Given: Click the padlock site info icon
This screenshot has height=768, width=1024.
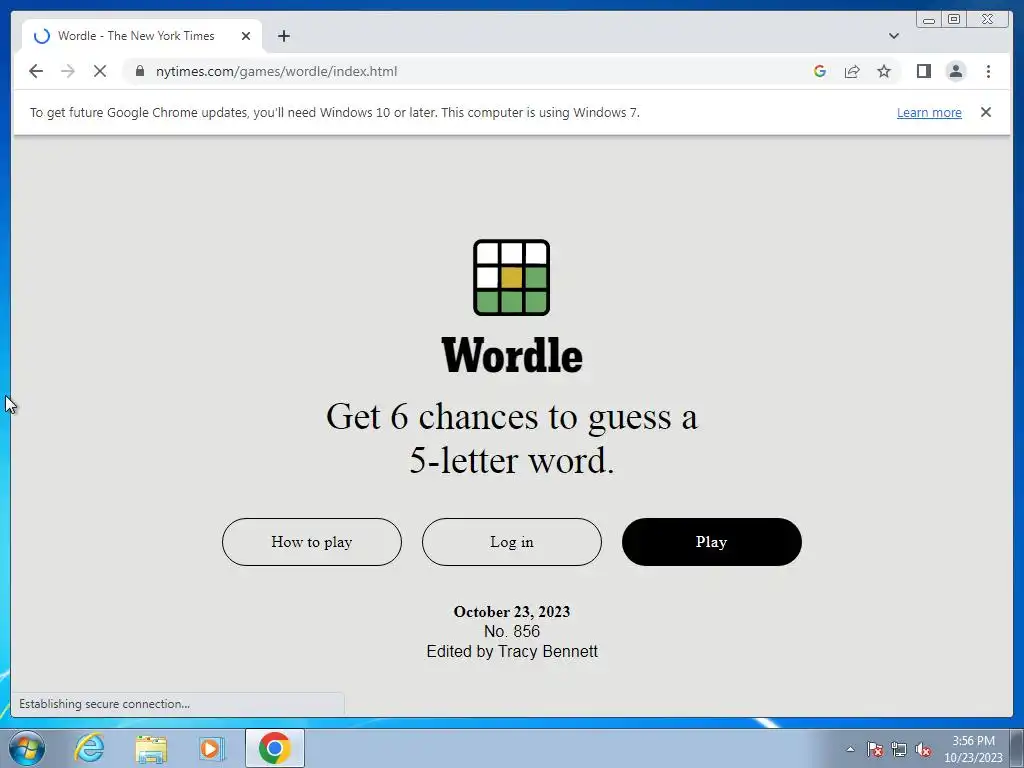Looking at the screenshot, I should (x=140, y=71).
